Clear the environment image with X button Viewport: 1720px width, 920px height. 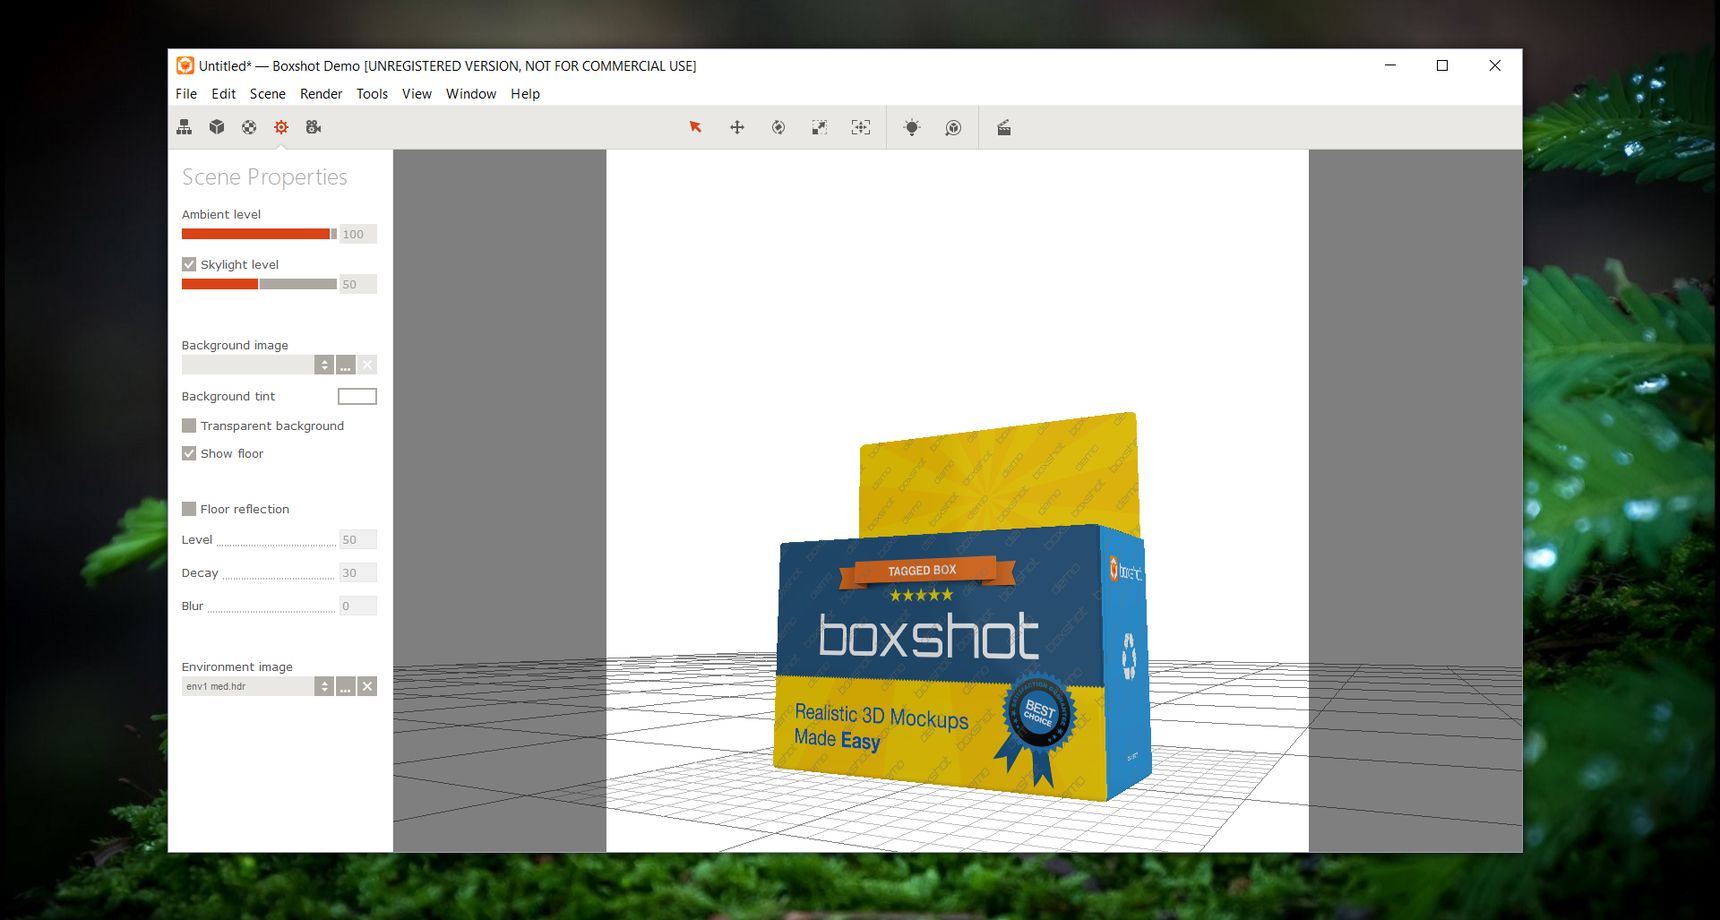pos(367,686)
